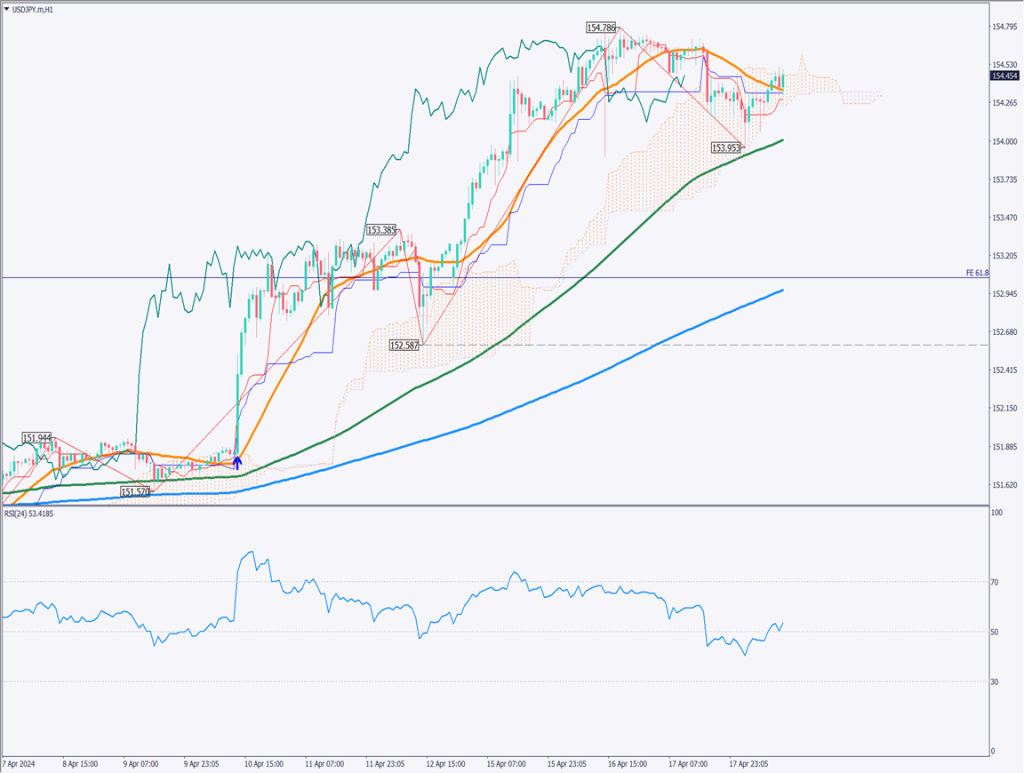Click the 154.000 level on price axis
Image resolution: width=1024 pixels, height=773 pixels.
coord(1002,141)
